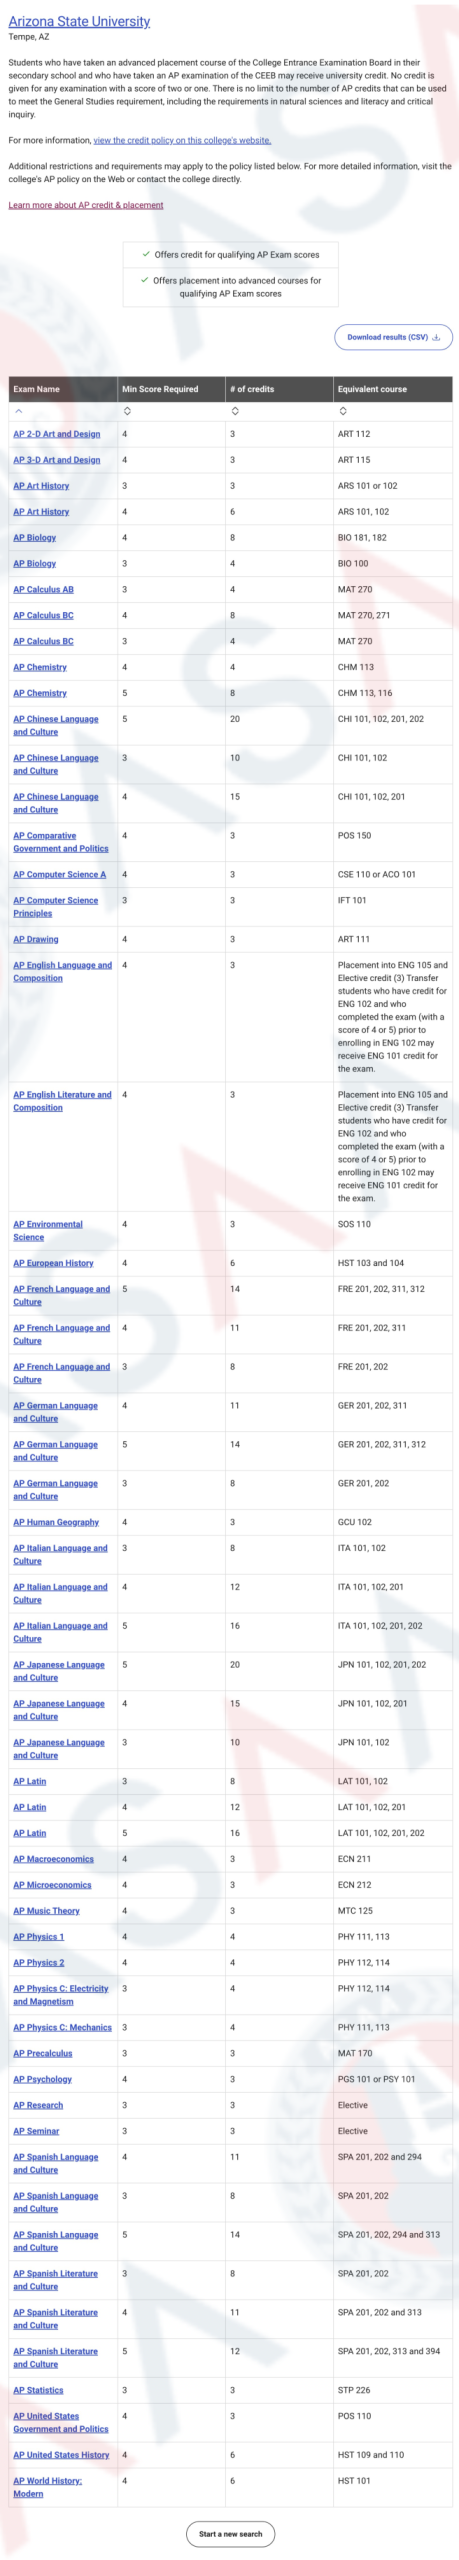
Task: Click the Start a new search button
Action: (x=230, y=2533)
